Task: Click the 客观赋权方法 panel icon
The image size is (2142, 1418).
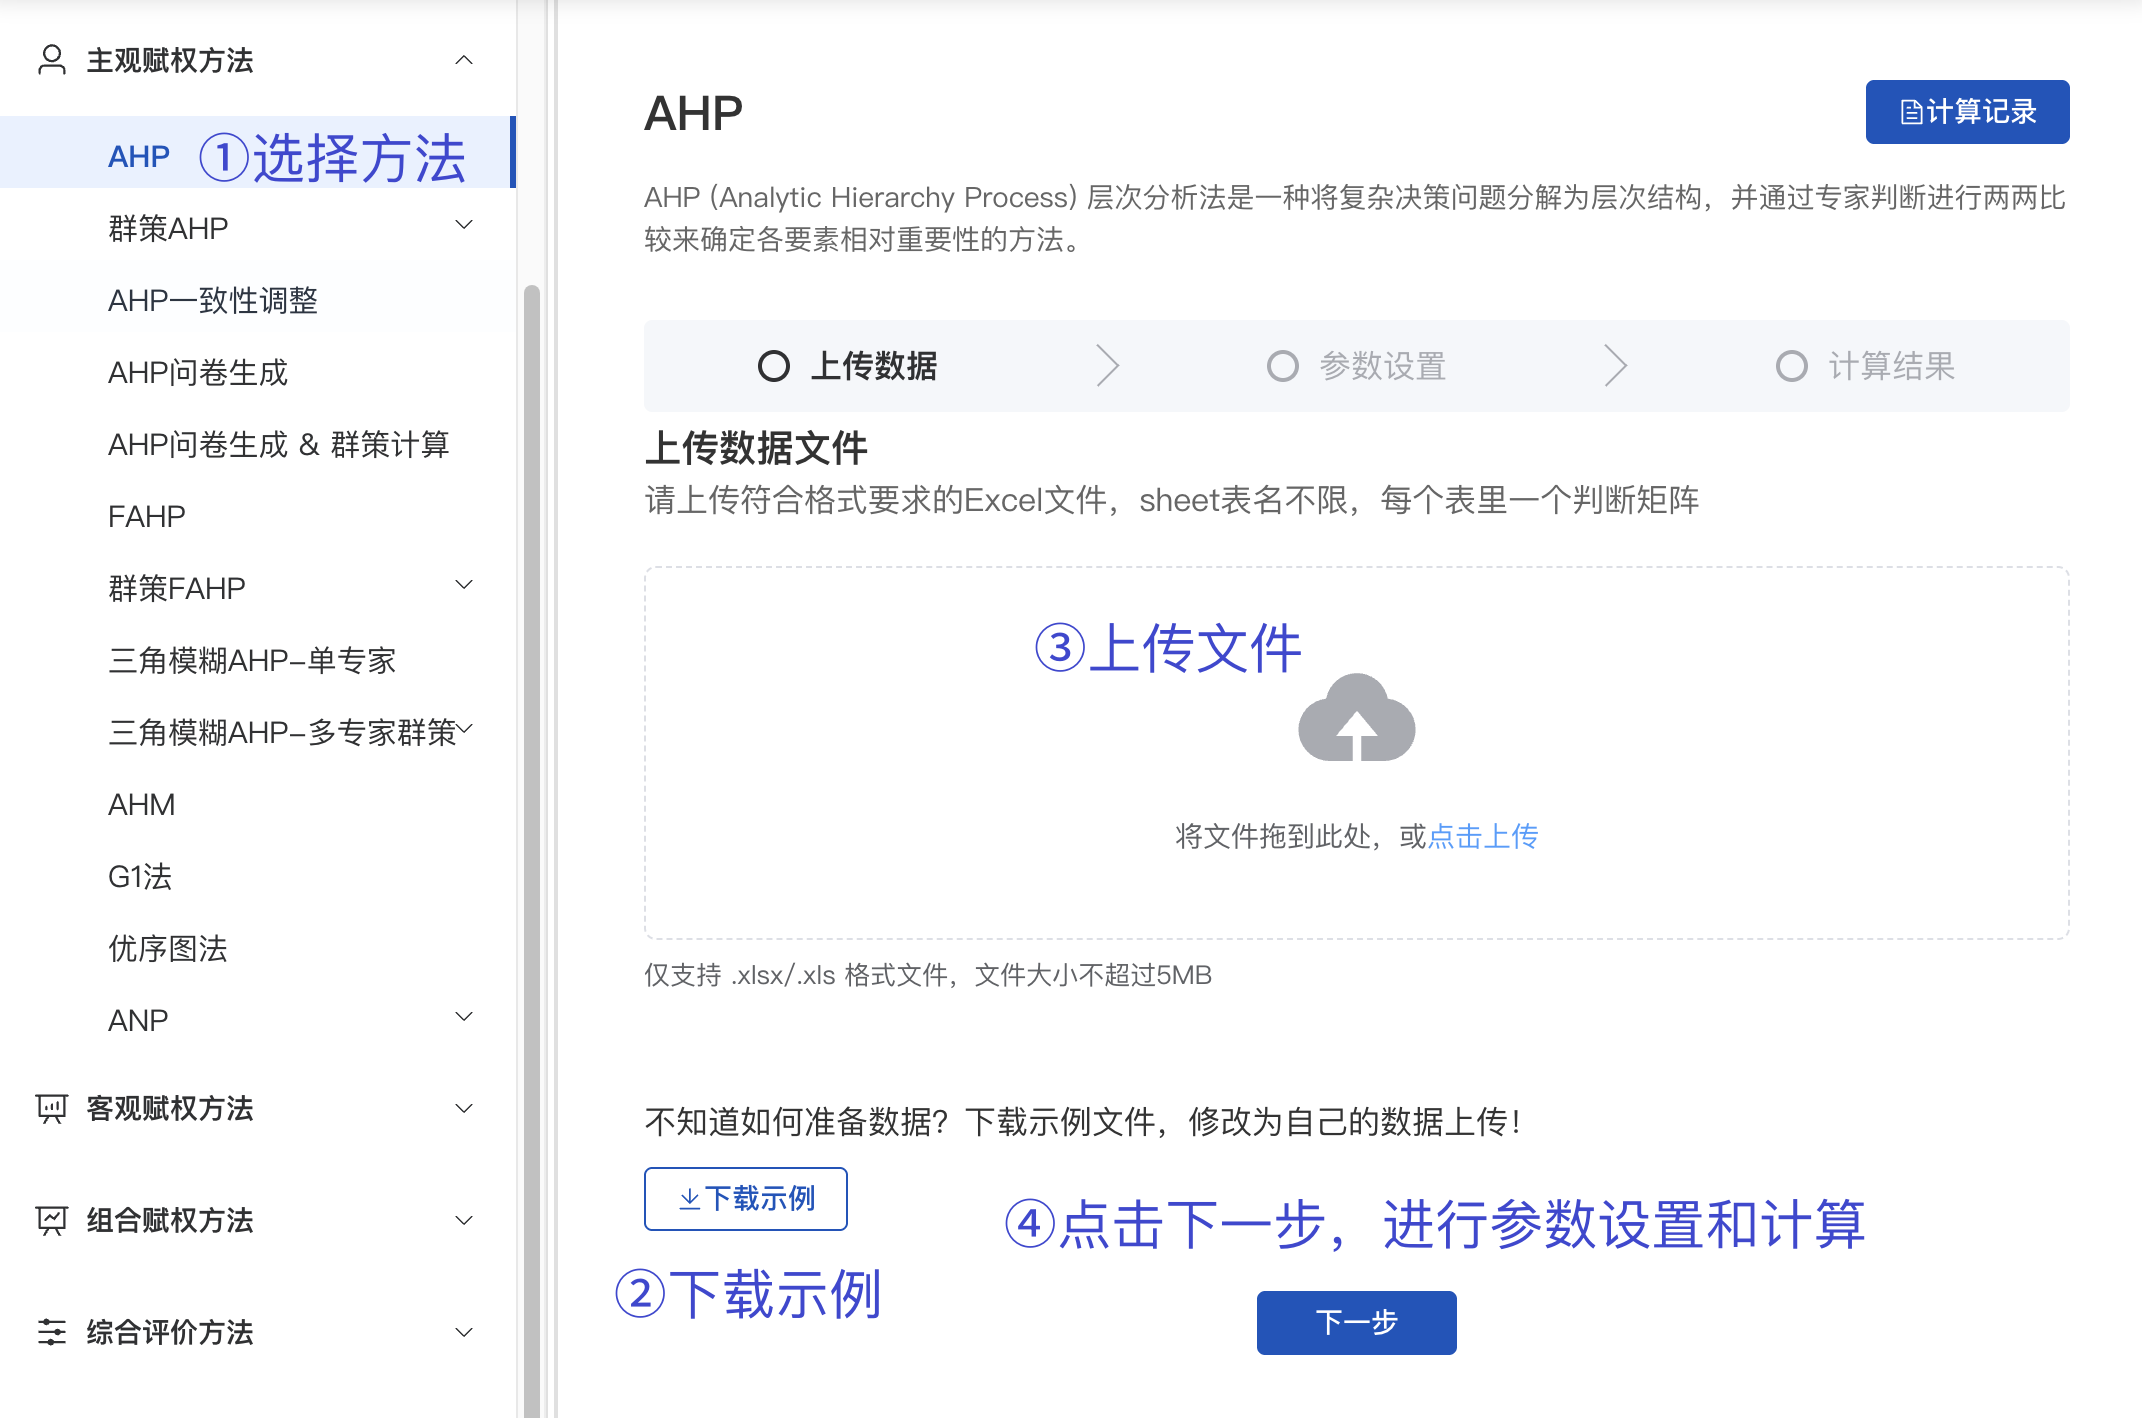Action: tap(50, 1108)
